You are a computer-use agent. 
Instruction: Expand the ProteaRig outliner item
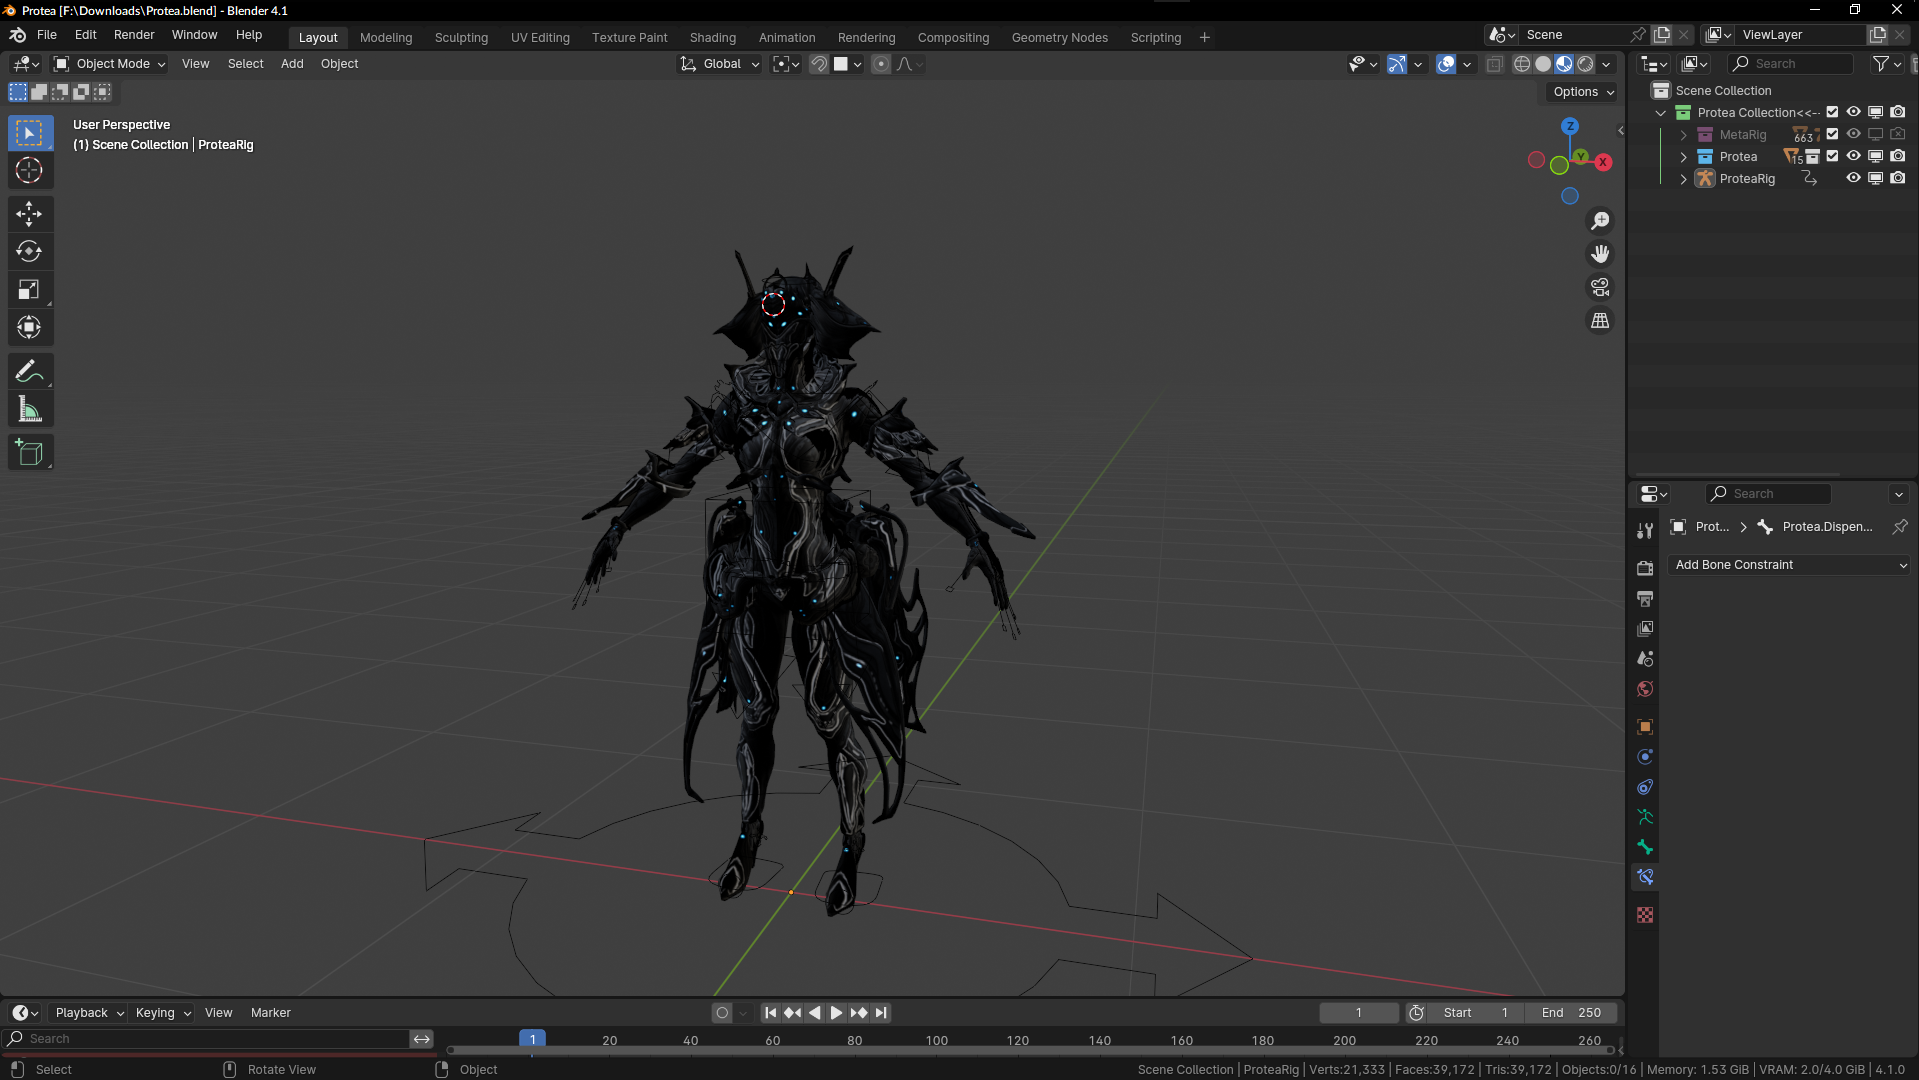click(x=1684, y=179)
